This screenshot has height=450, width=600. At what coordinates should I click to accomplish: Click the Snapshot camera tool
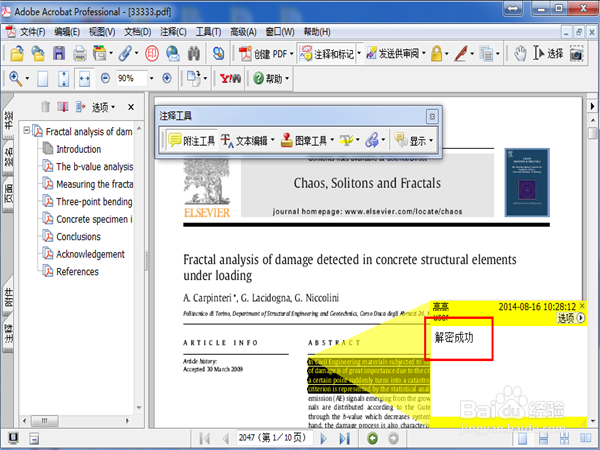pyautogui.click(x=576, y=54)
